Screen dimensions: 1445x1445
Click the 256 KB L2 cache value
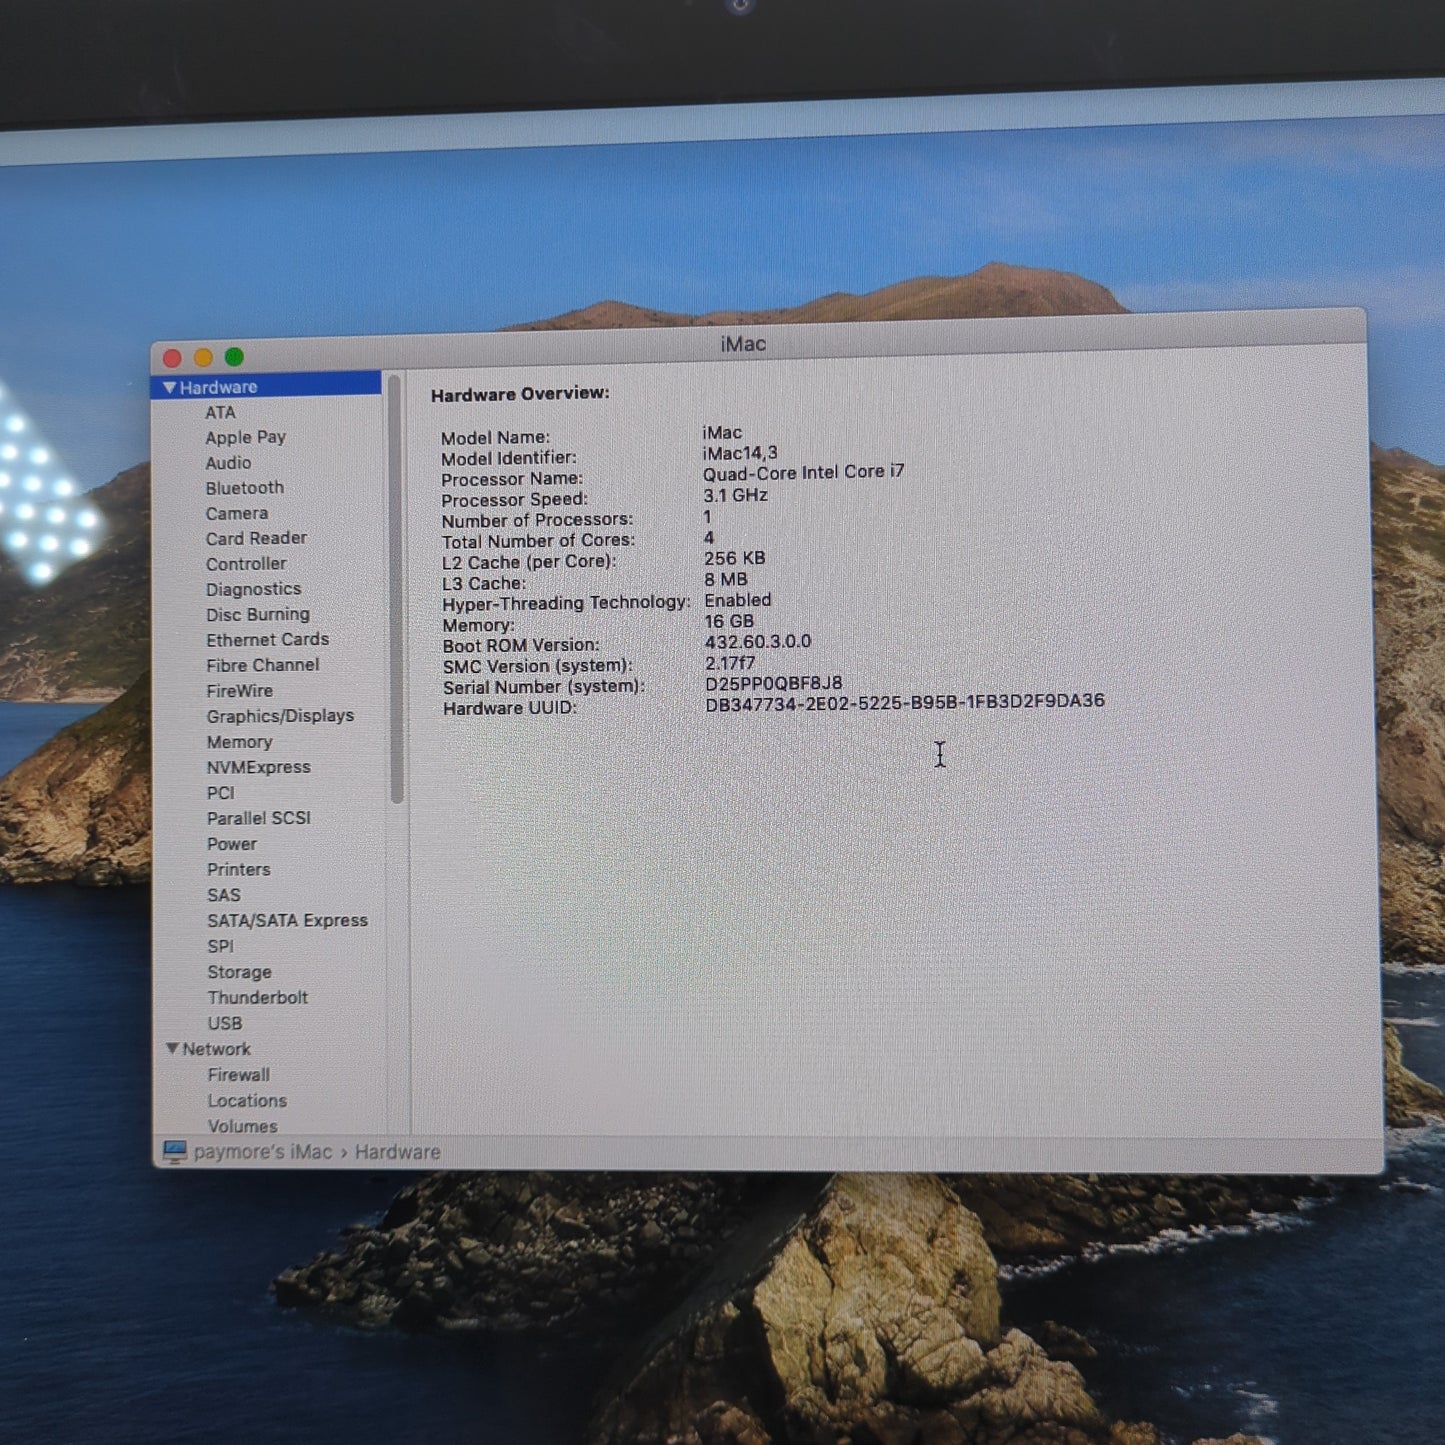click(x=734, y=558)
